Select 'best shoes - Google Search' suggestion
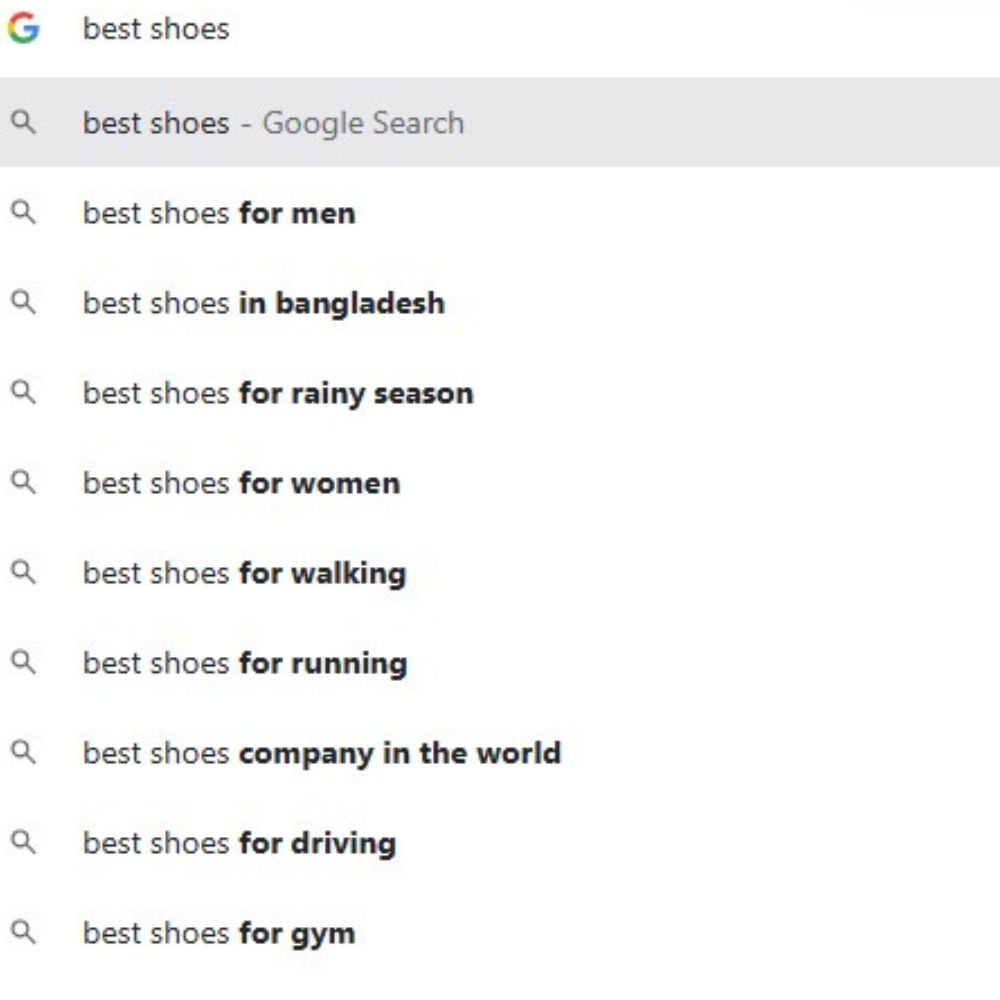This screenshot has height=1000, width=1000. click(273, 123)
